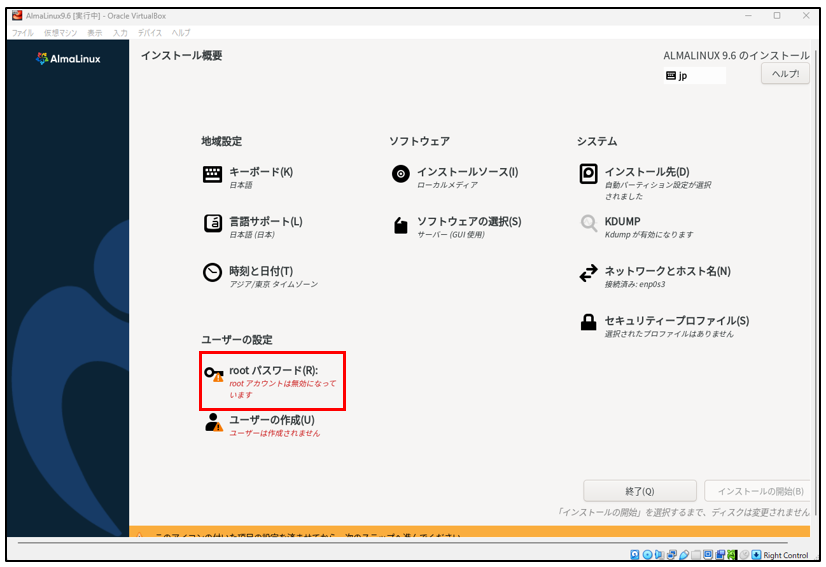Click the security profile padlock icon

point(589,323)
